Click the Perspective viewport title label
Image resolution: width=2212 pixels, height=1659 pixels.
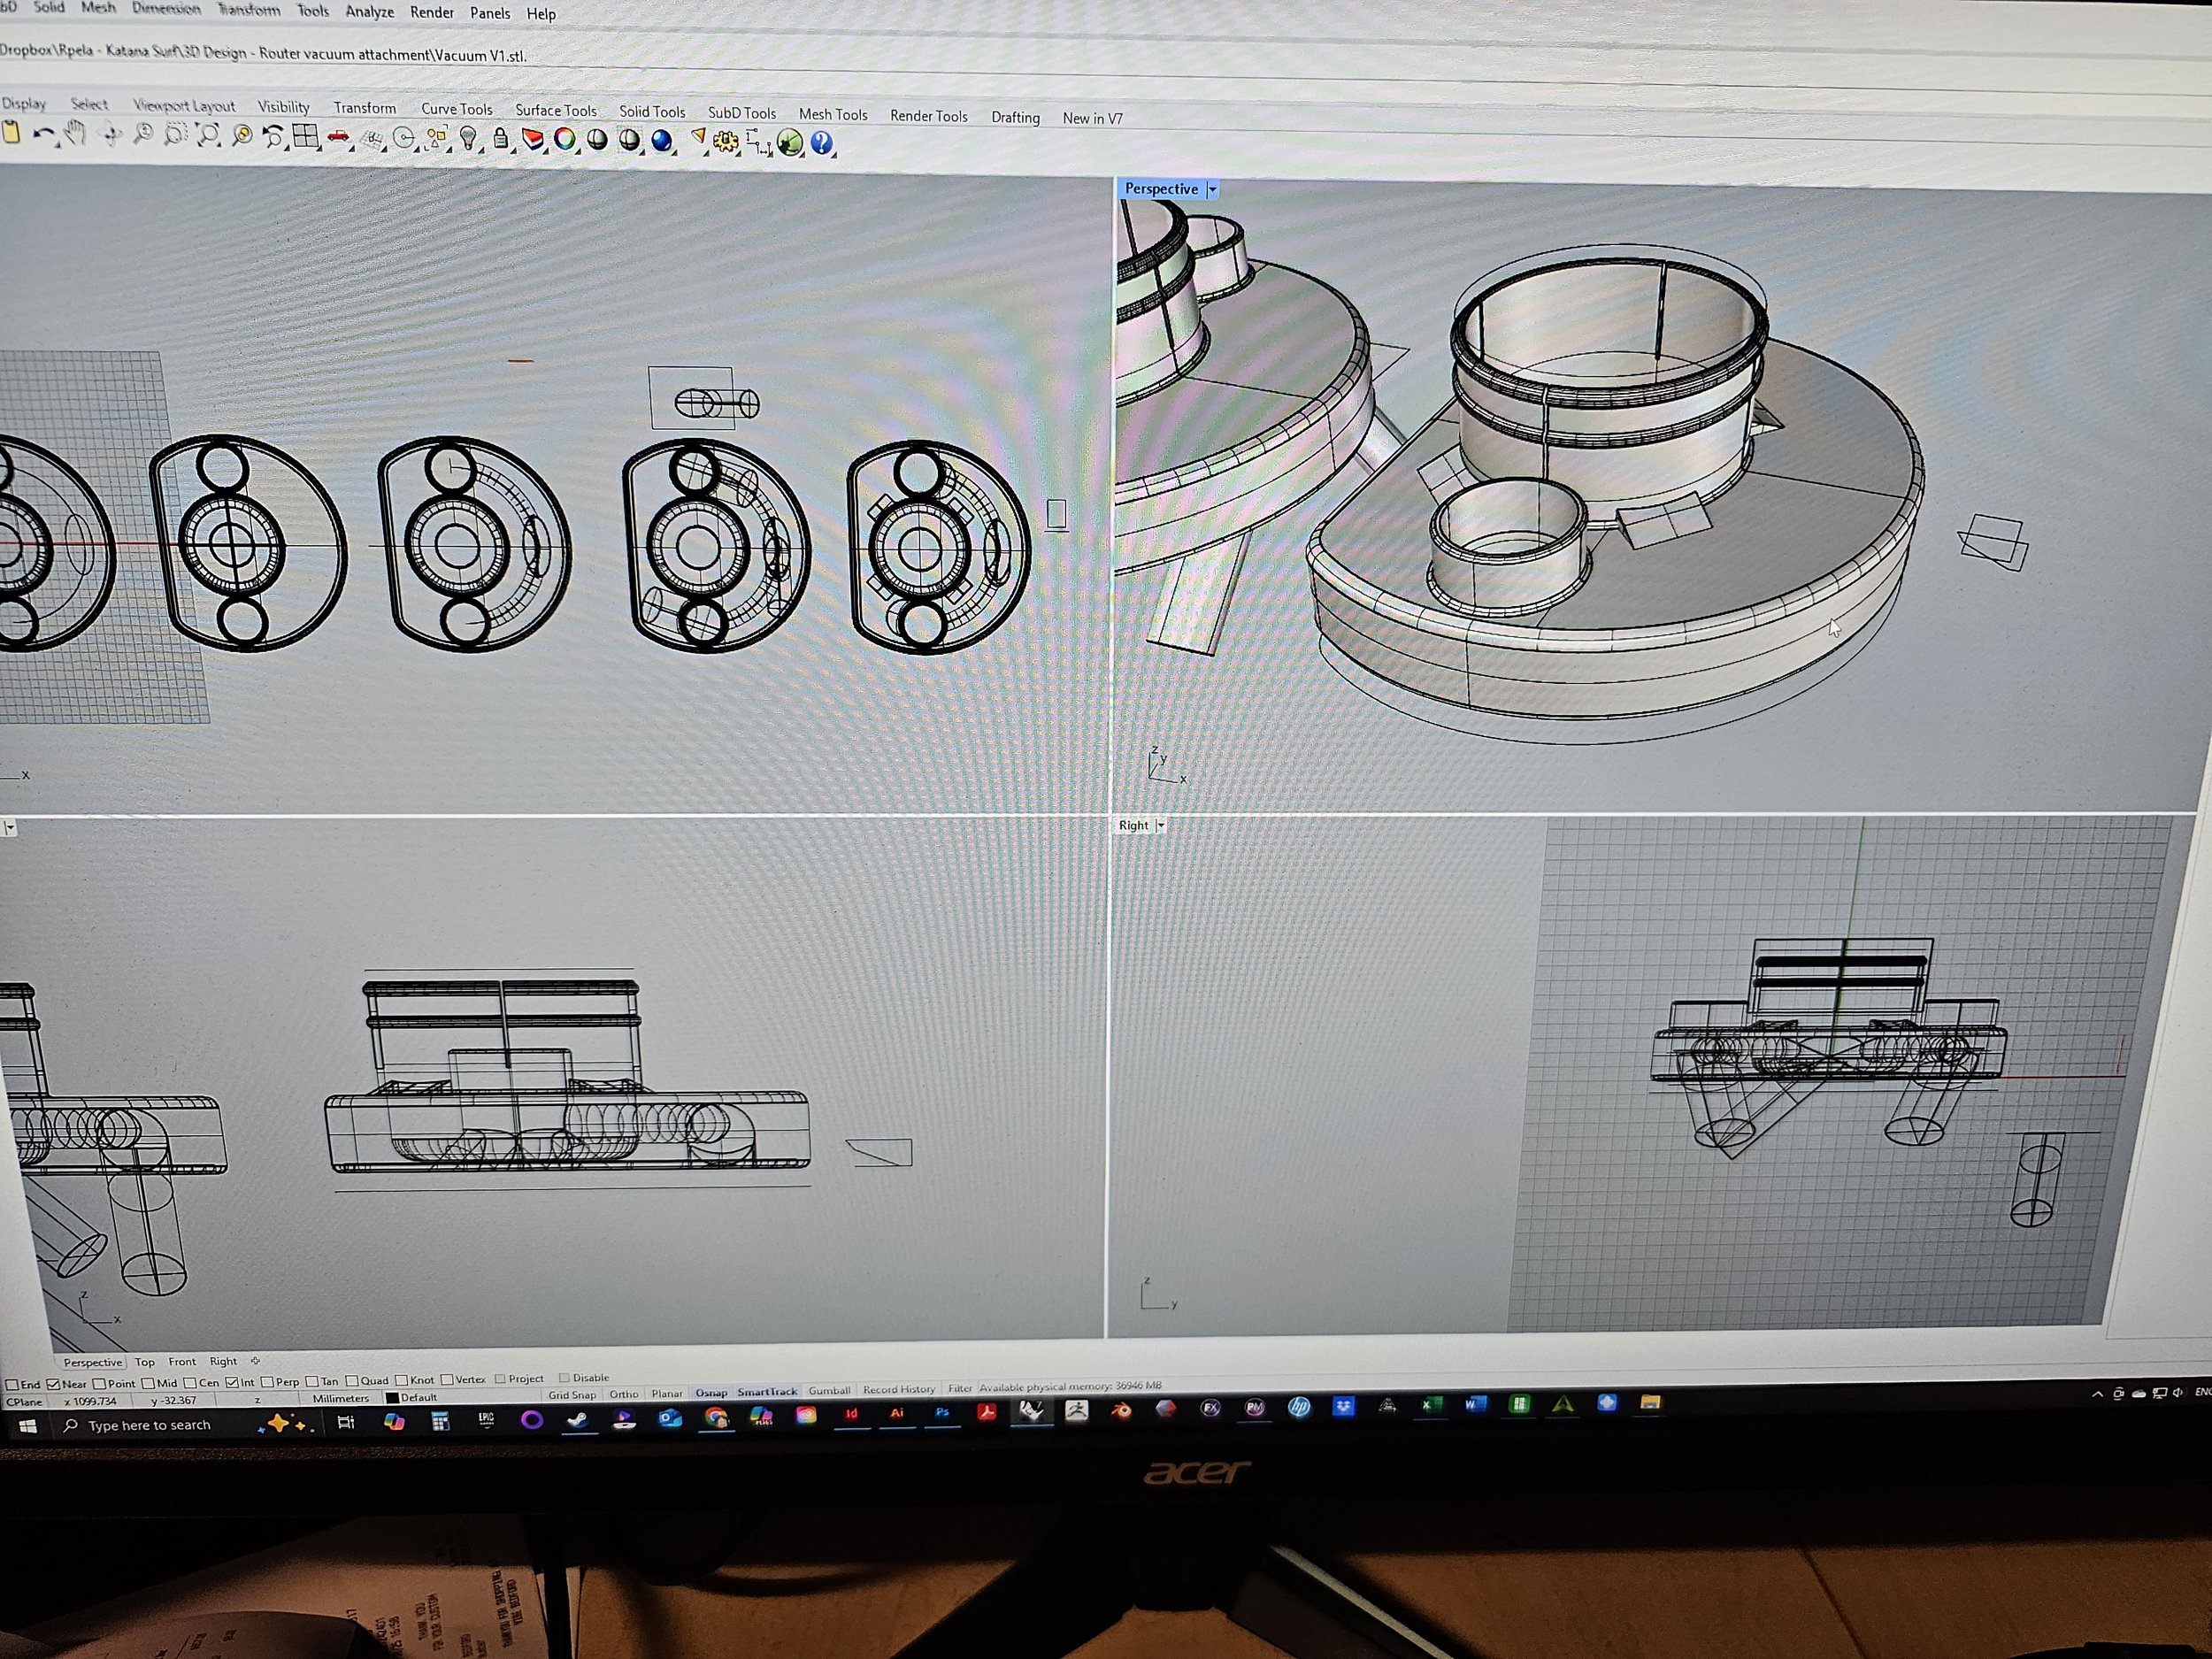[1161, 189]
